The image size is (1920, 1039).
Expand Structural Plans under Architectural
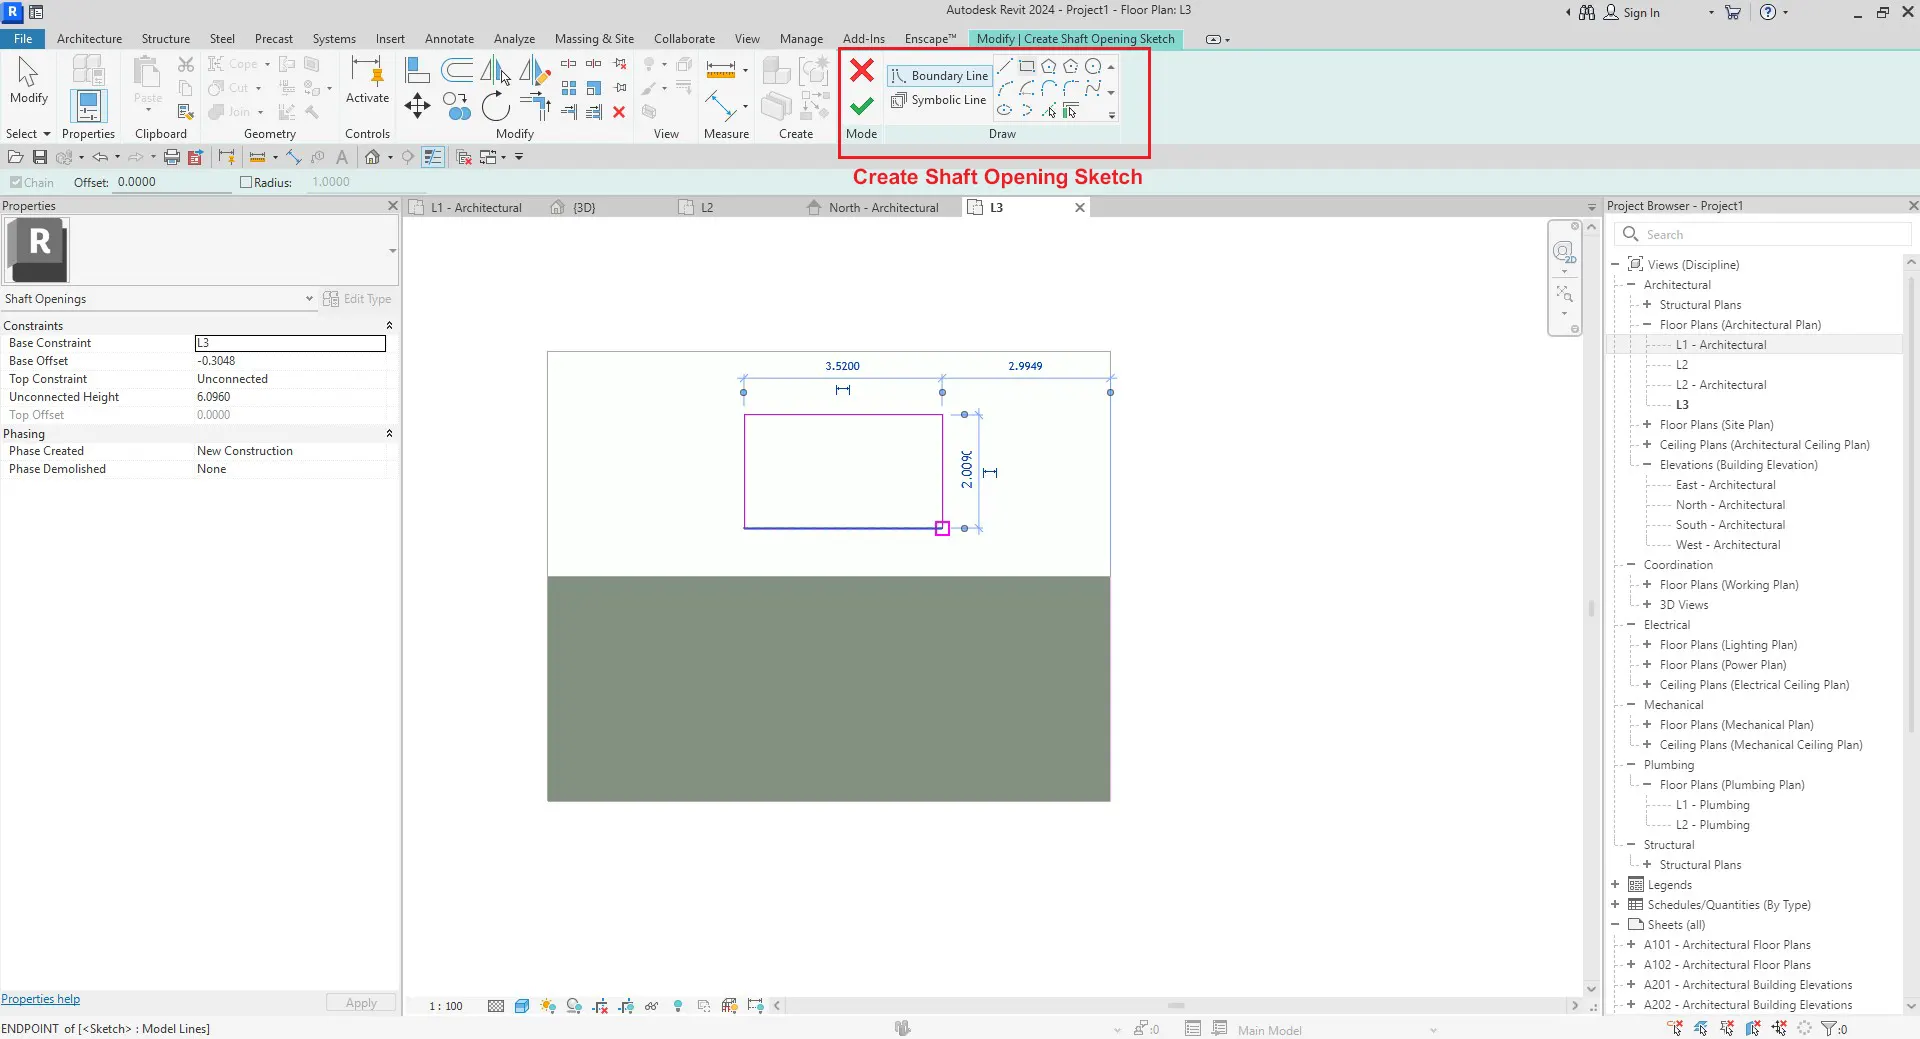pyautogui.click(x=1647, y=305)
